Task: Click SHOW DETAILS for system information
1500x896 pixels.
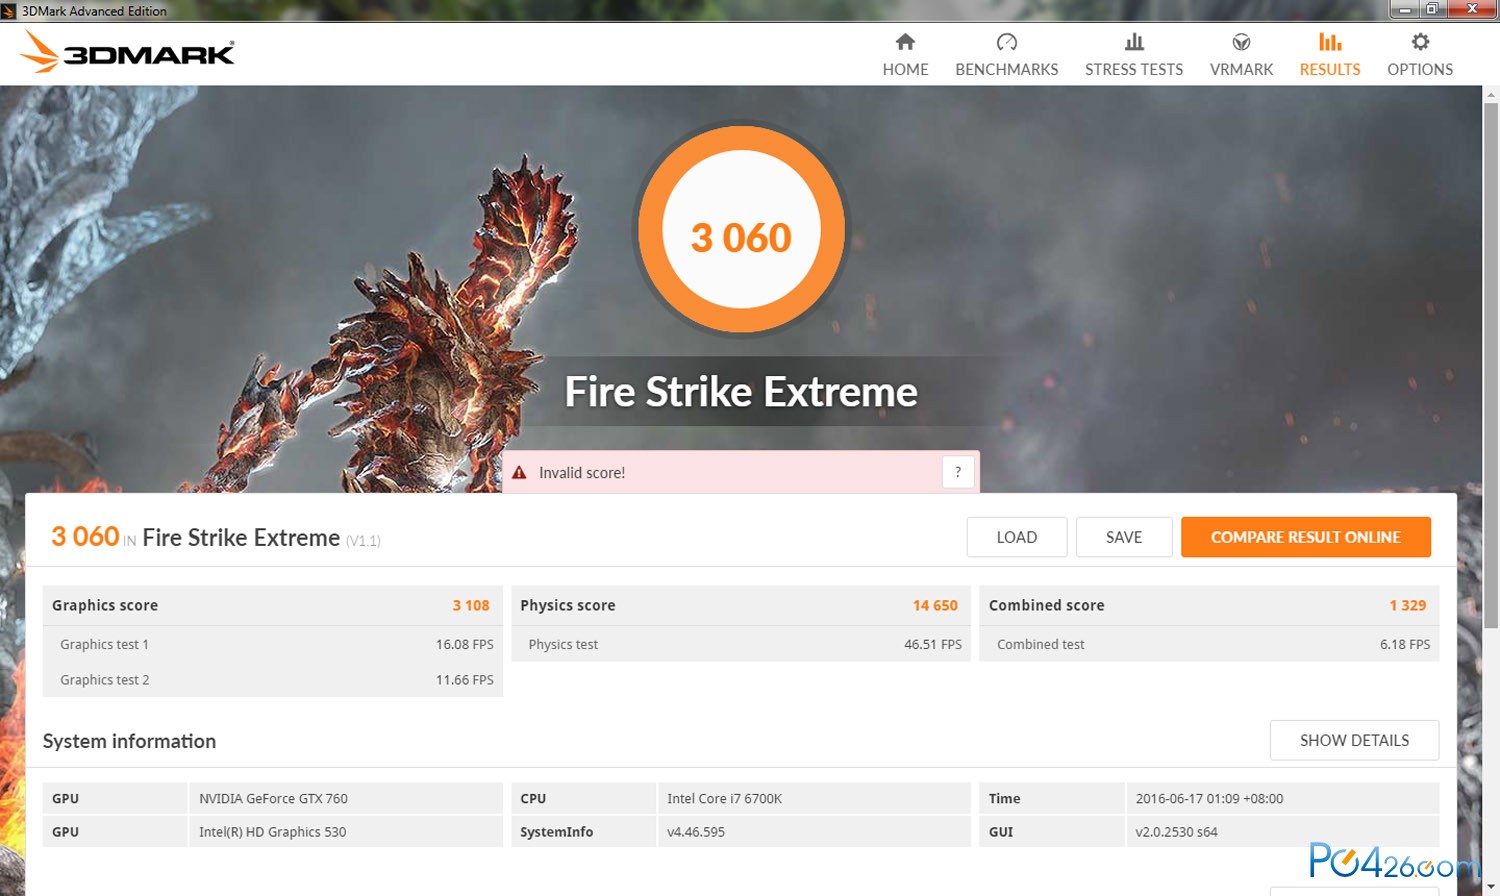Action: (1354, 740)
